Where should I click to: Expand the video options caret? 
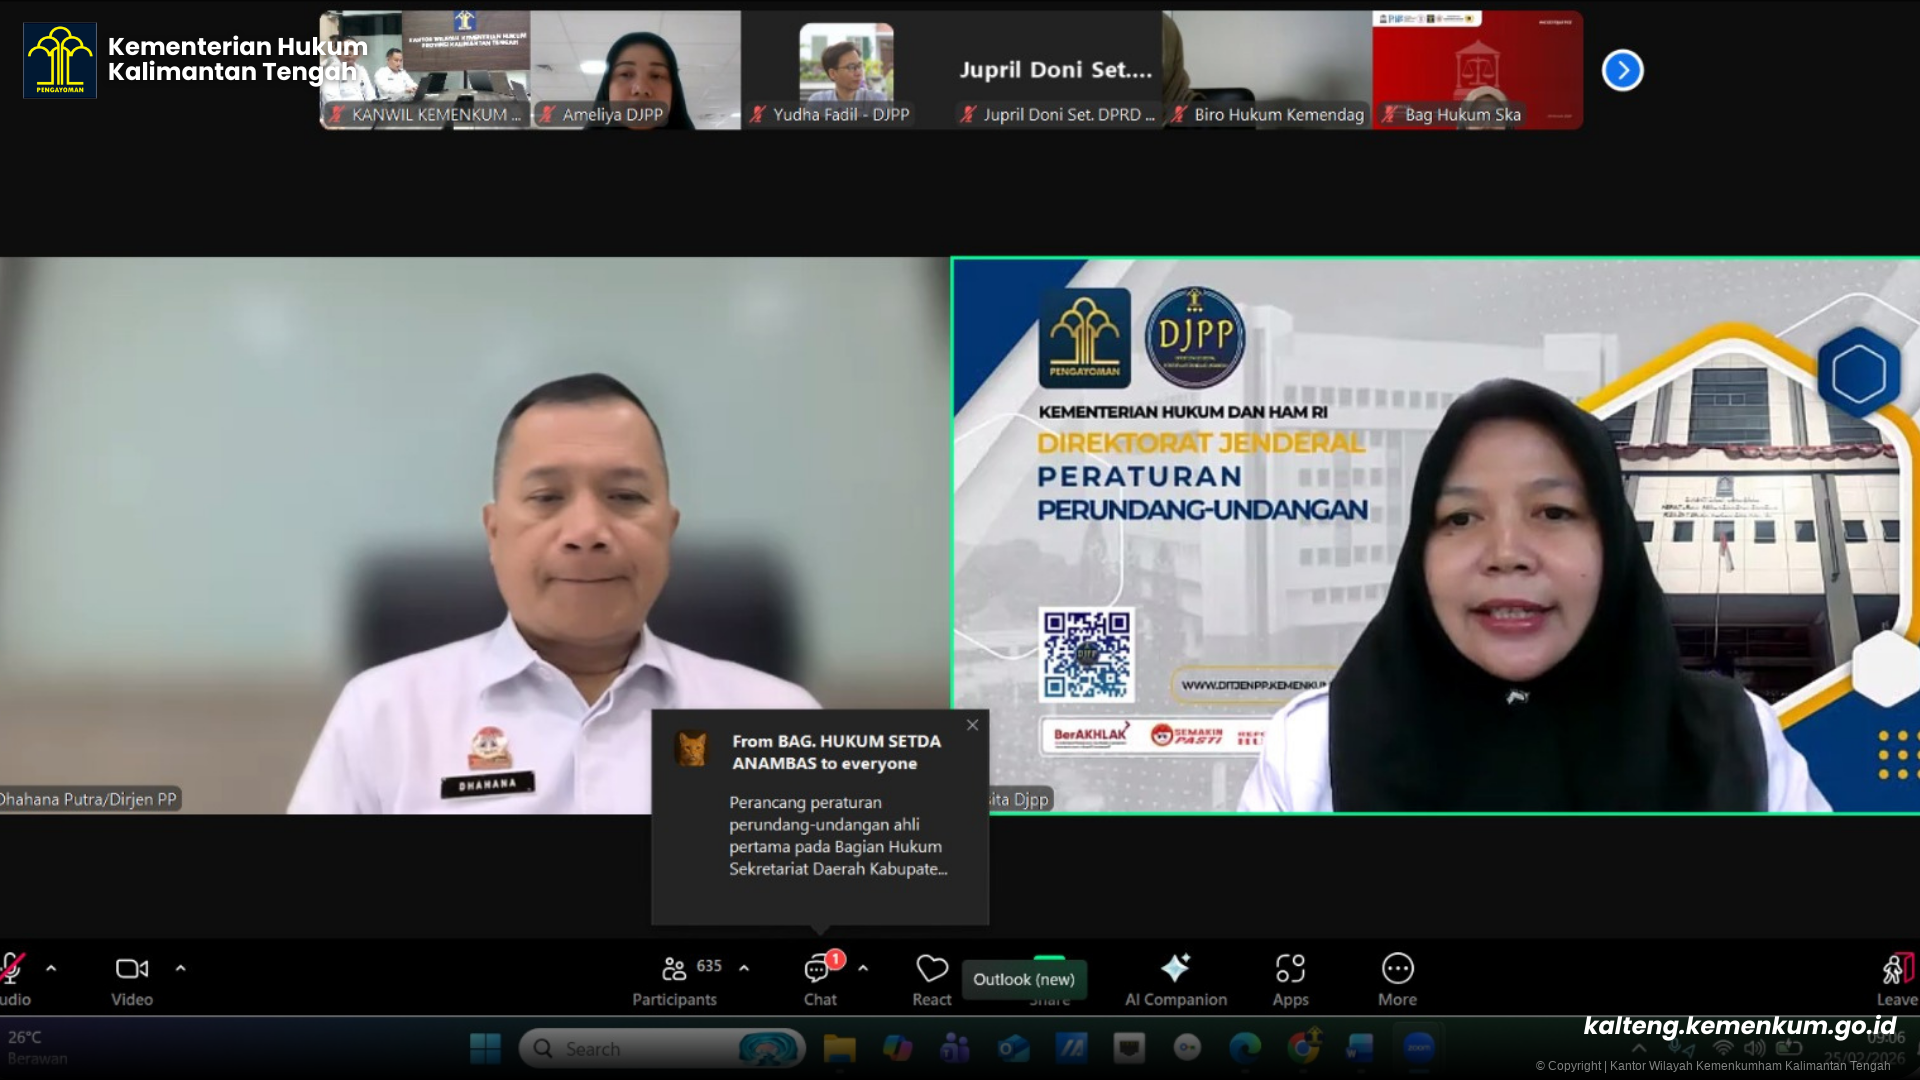(180, 968)
